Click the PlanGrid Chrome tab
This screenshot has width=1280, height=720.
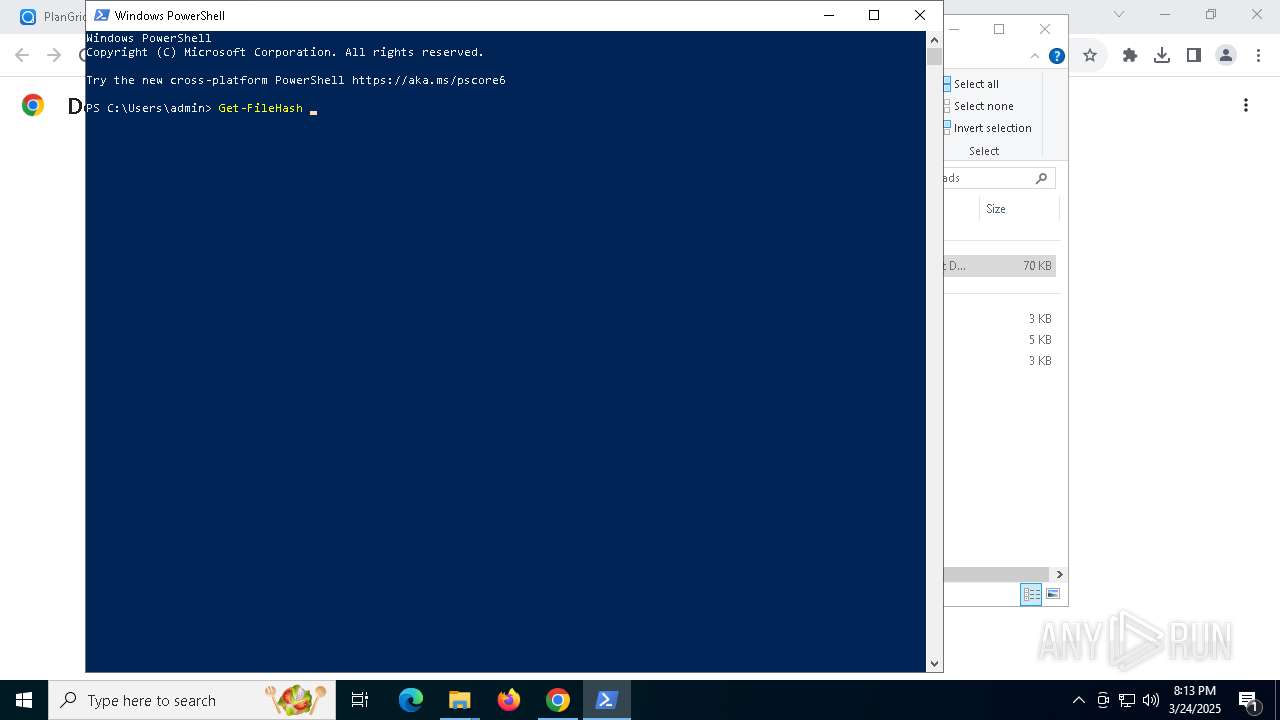(x=52, y=16)
